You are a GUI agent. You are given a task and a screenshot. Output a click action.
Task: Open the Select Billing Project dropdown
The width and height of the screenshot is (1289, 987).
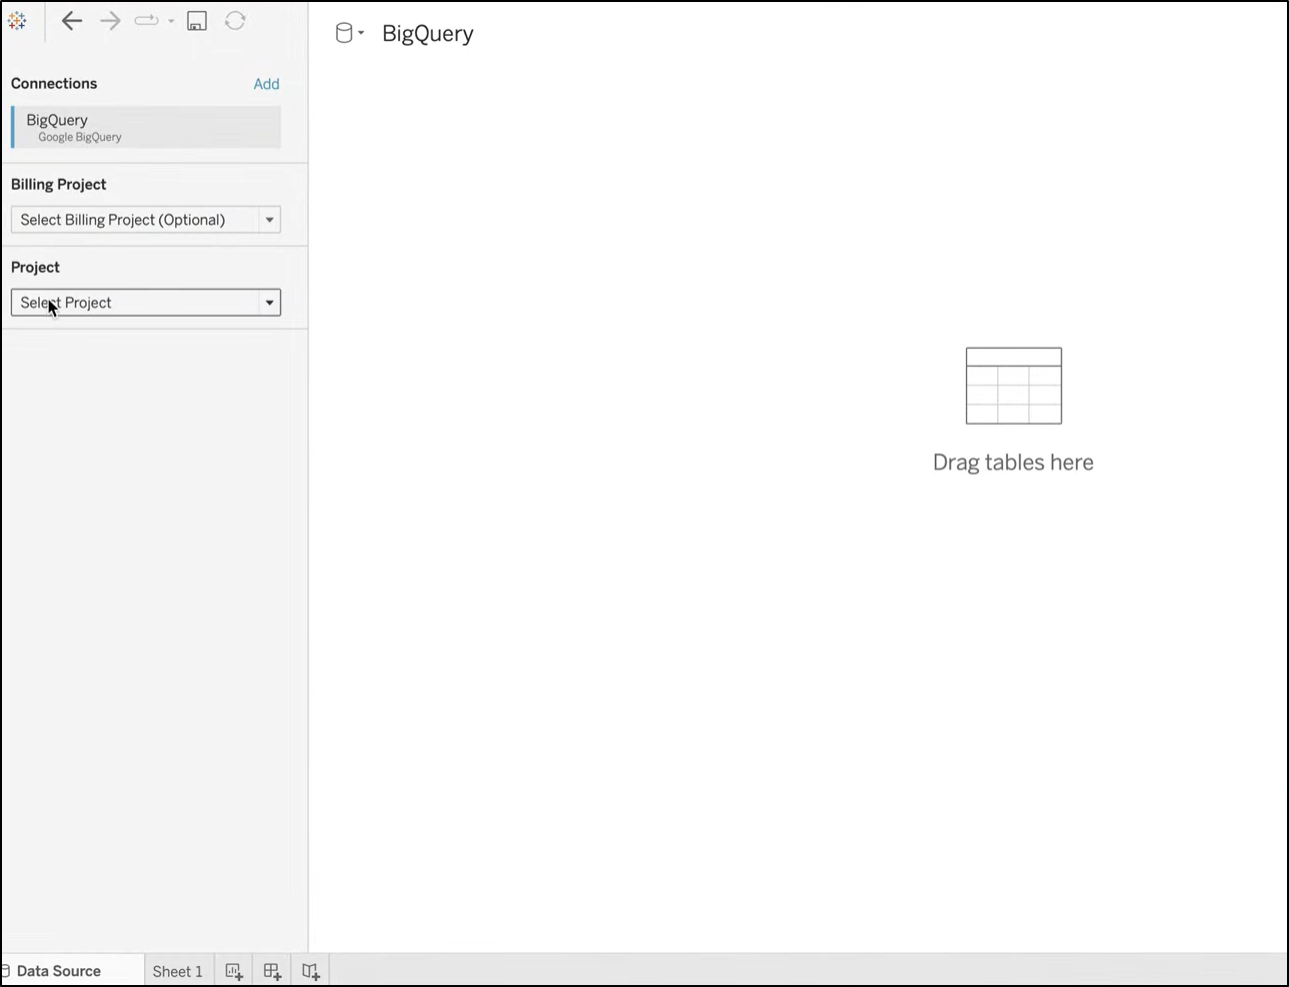point(146,220)
